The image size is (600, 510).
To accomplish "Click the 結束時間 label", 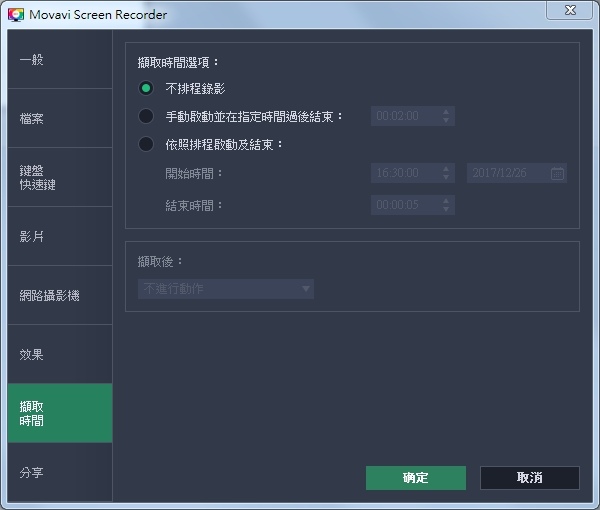I will [x=194, y=205].
